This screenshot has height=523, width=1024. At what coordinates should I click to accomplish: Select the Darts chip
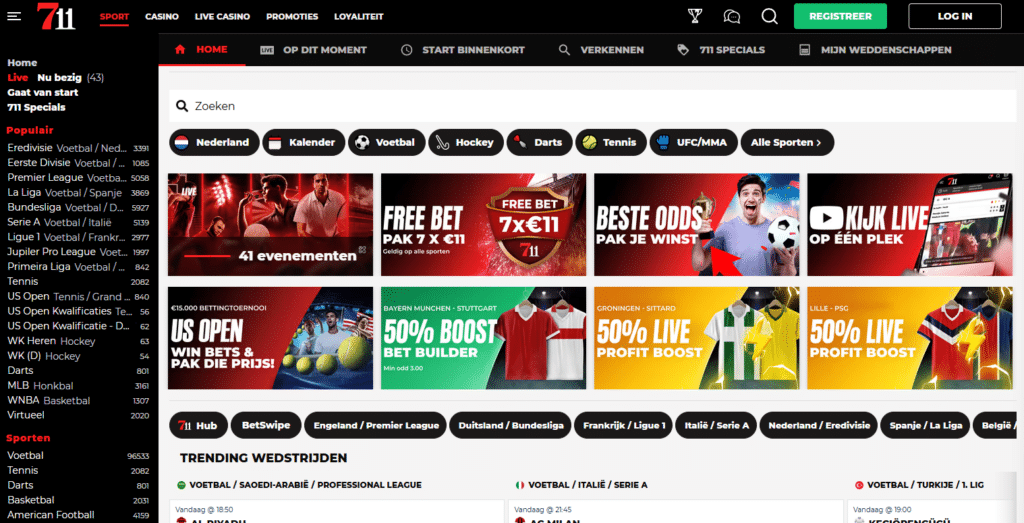point(539,142)
